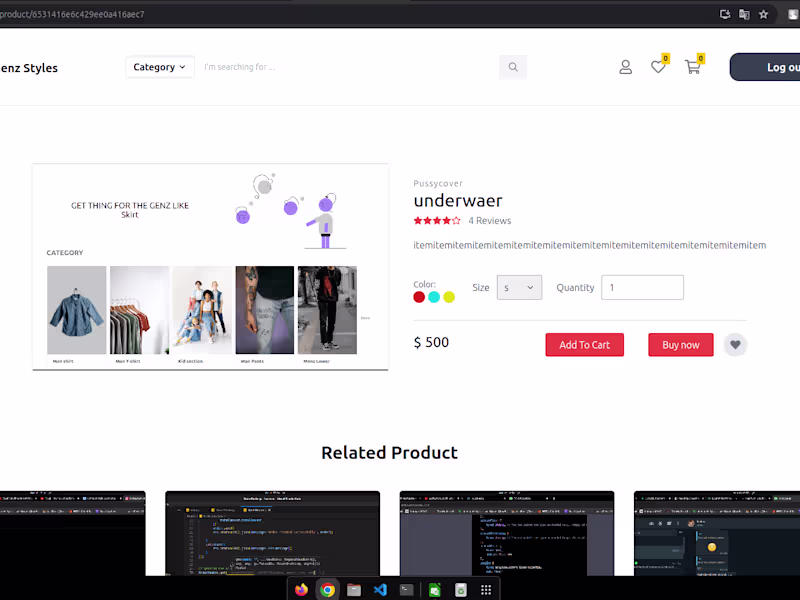
Task: Go to Genz Styles home logo
Action: 29,68
